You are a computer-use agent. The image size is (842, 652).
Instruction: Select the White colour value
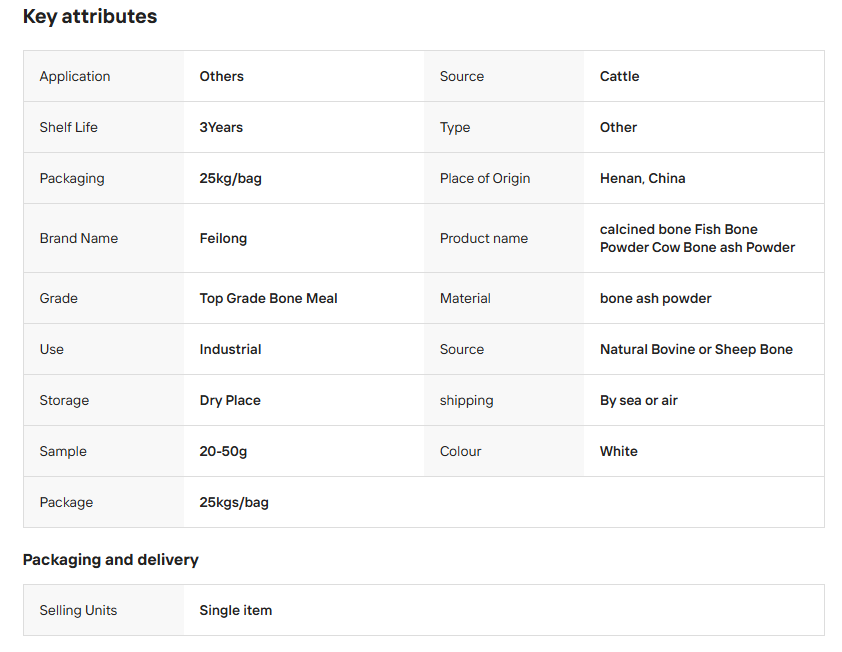[618, 452]
